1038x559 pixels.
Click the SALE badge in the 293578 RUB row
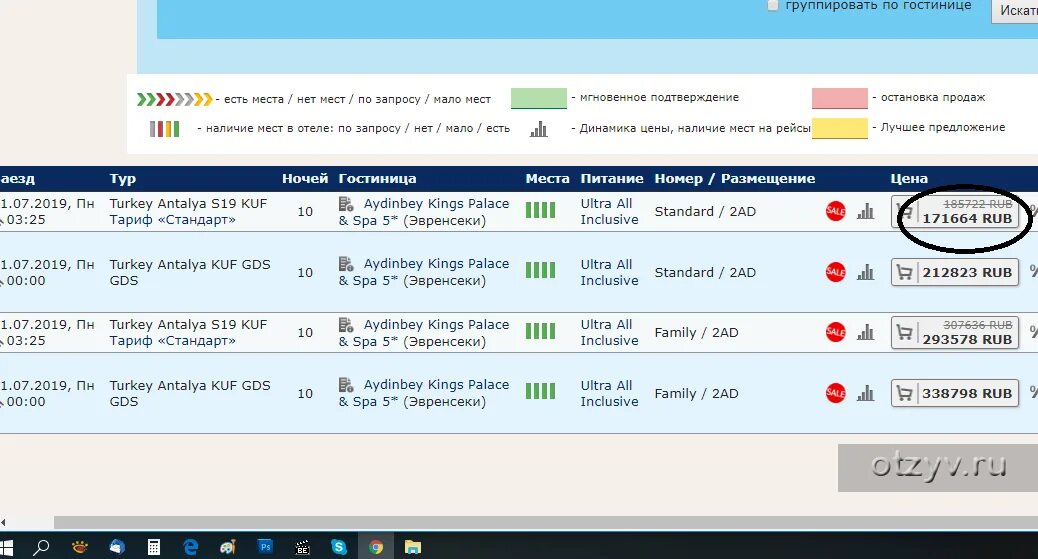pyautogui.click(x=835, y=332)
